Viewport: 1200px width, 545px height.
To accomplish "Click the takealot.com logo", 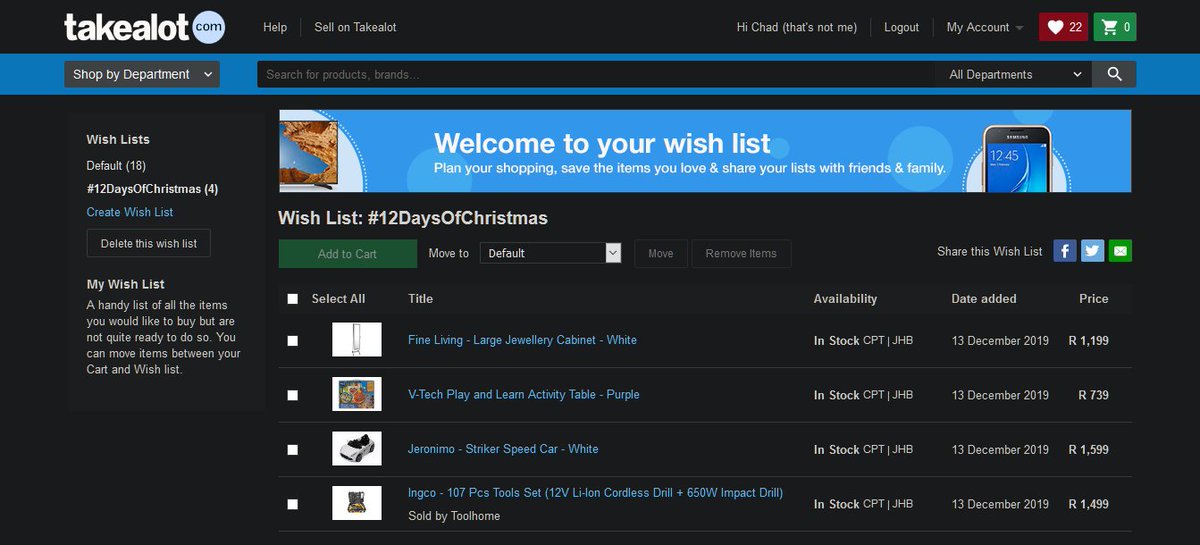I will tap(144, 27).
